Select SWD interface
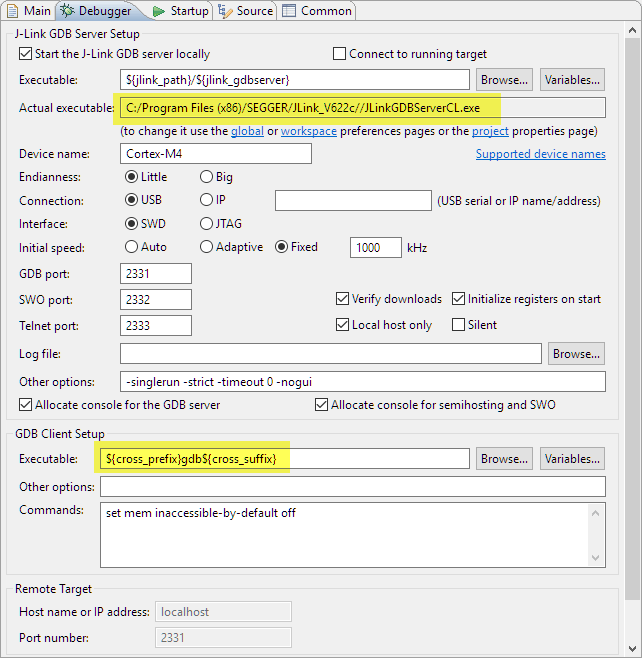Viewport: 642px width, 658px height. (x=131, y=224)
